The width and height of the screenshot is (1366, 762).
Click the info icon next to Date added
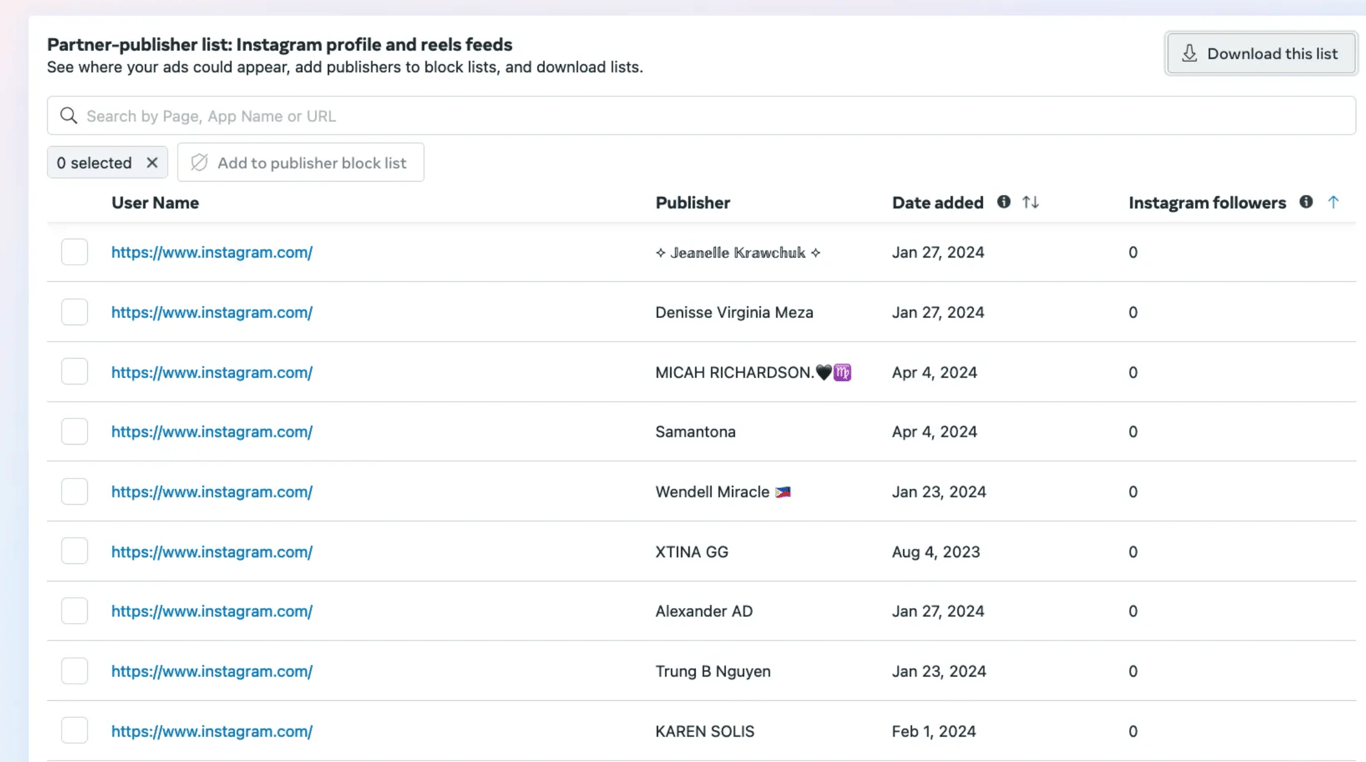(1003, 202)
